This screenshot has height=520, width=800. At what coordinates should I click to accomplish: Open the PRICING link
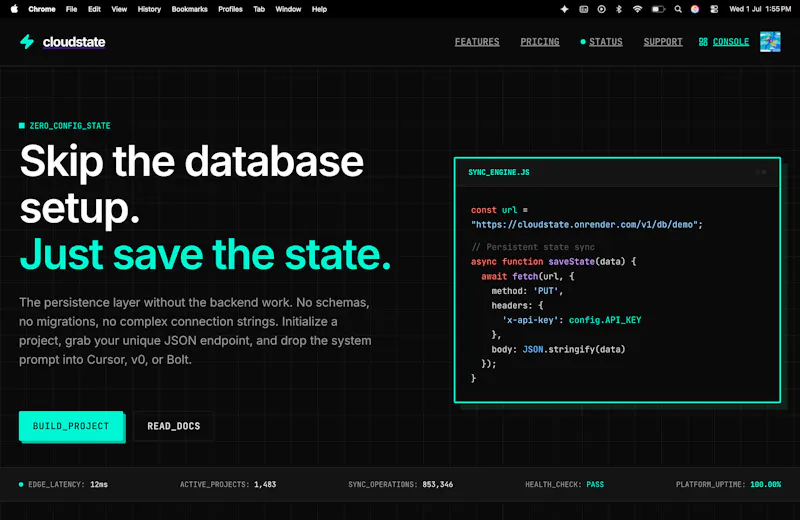[x=540, y=42]
